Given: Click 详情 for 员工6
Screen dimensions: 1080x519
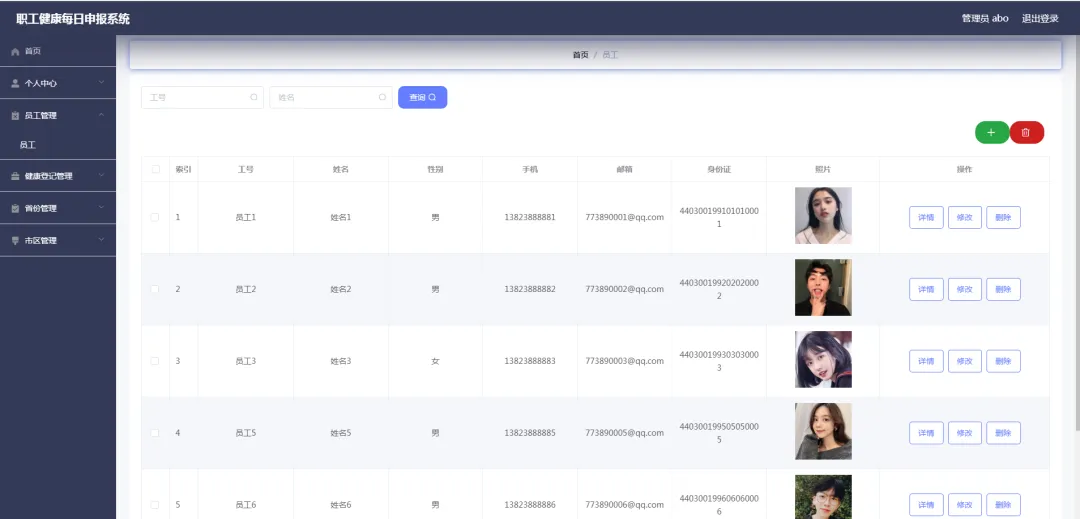Looking at the screenshot, I should tap(926, 505).
